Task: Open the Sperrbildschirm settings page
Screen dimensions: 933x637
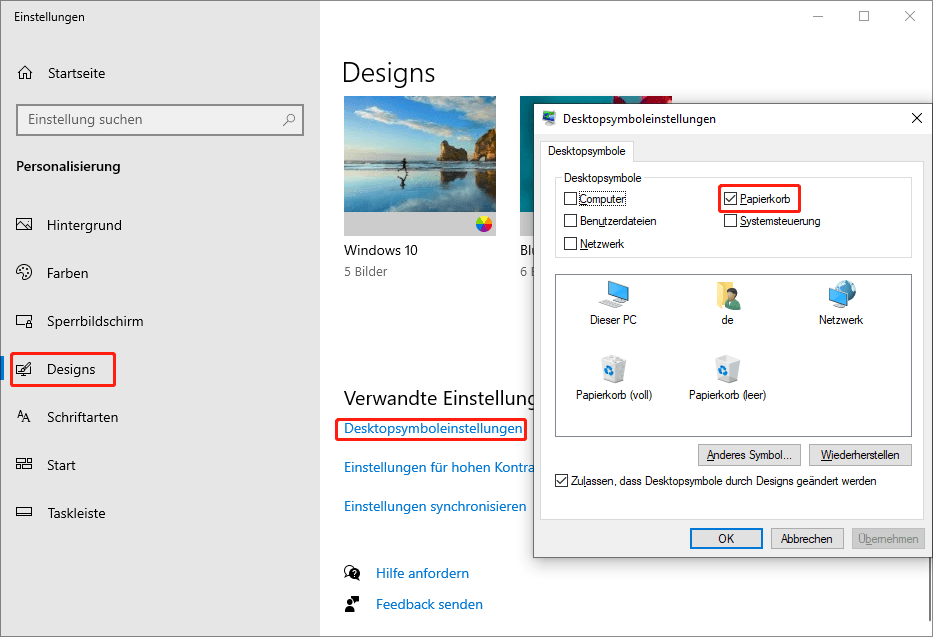Action: click(x=95, y=321)
